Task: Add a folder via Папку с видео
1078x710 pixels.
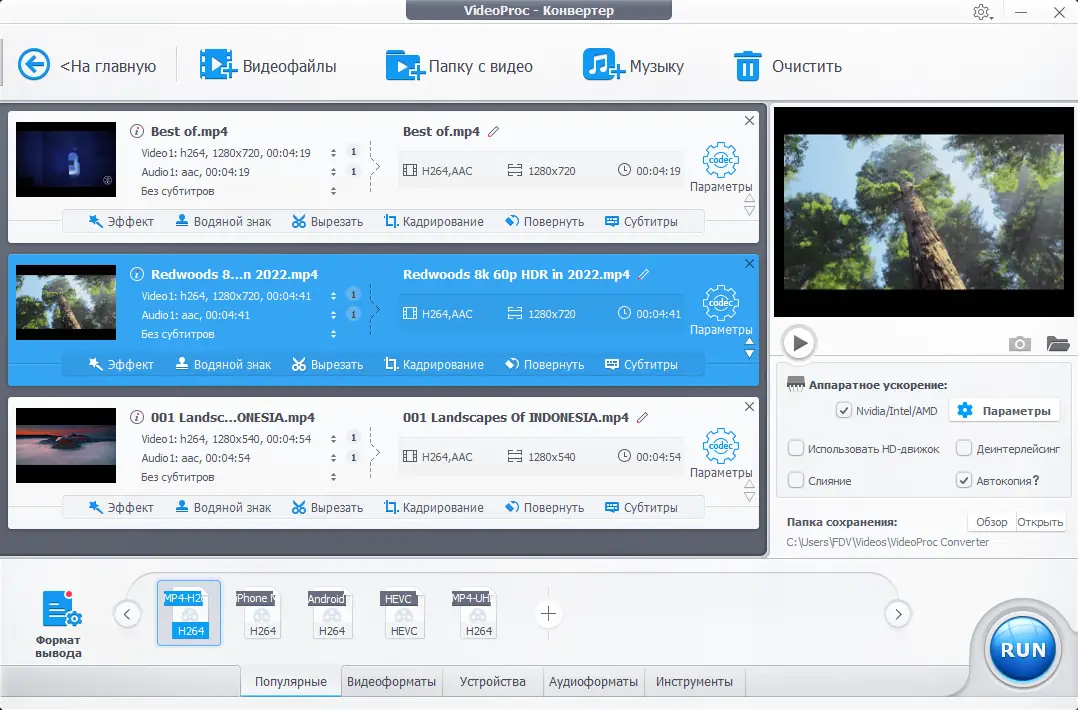Action: (x=459, y=65)
